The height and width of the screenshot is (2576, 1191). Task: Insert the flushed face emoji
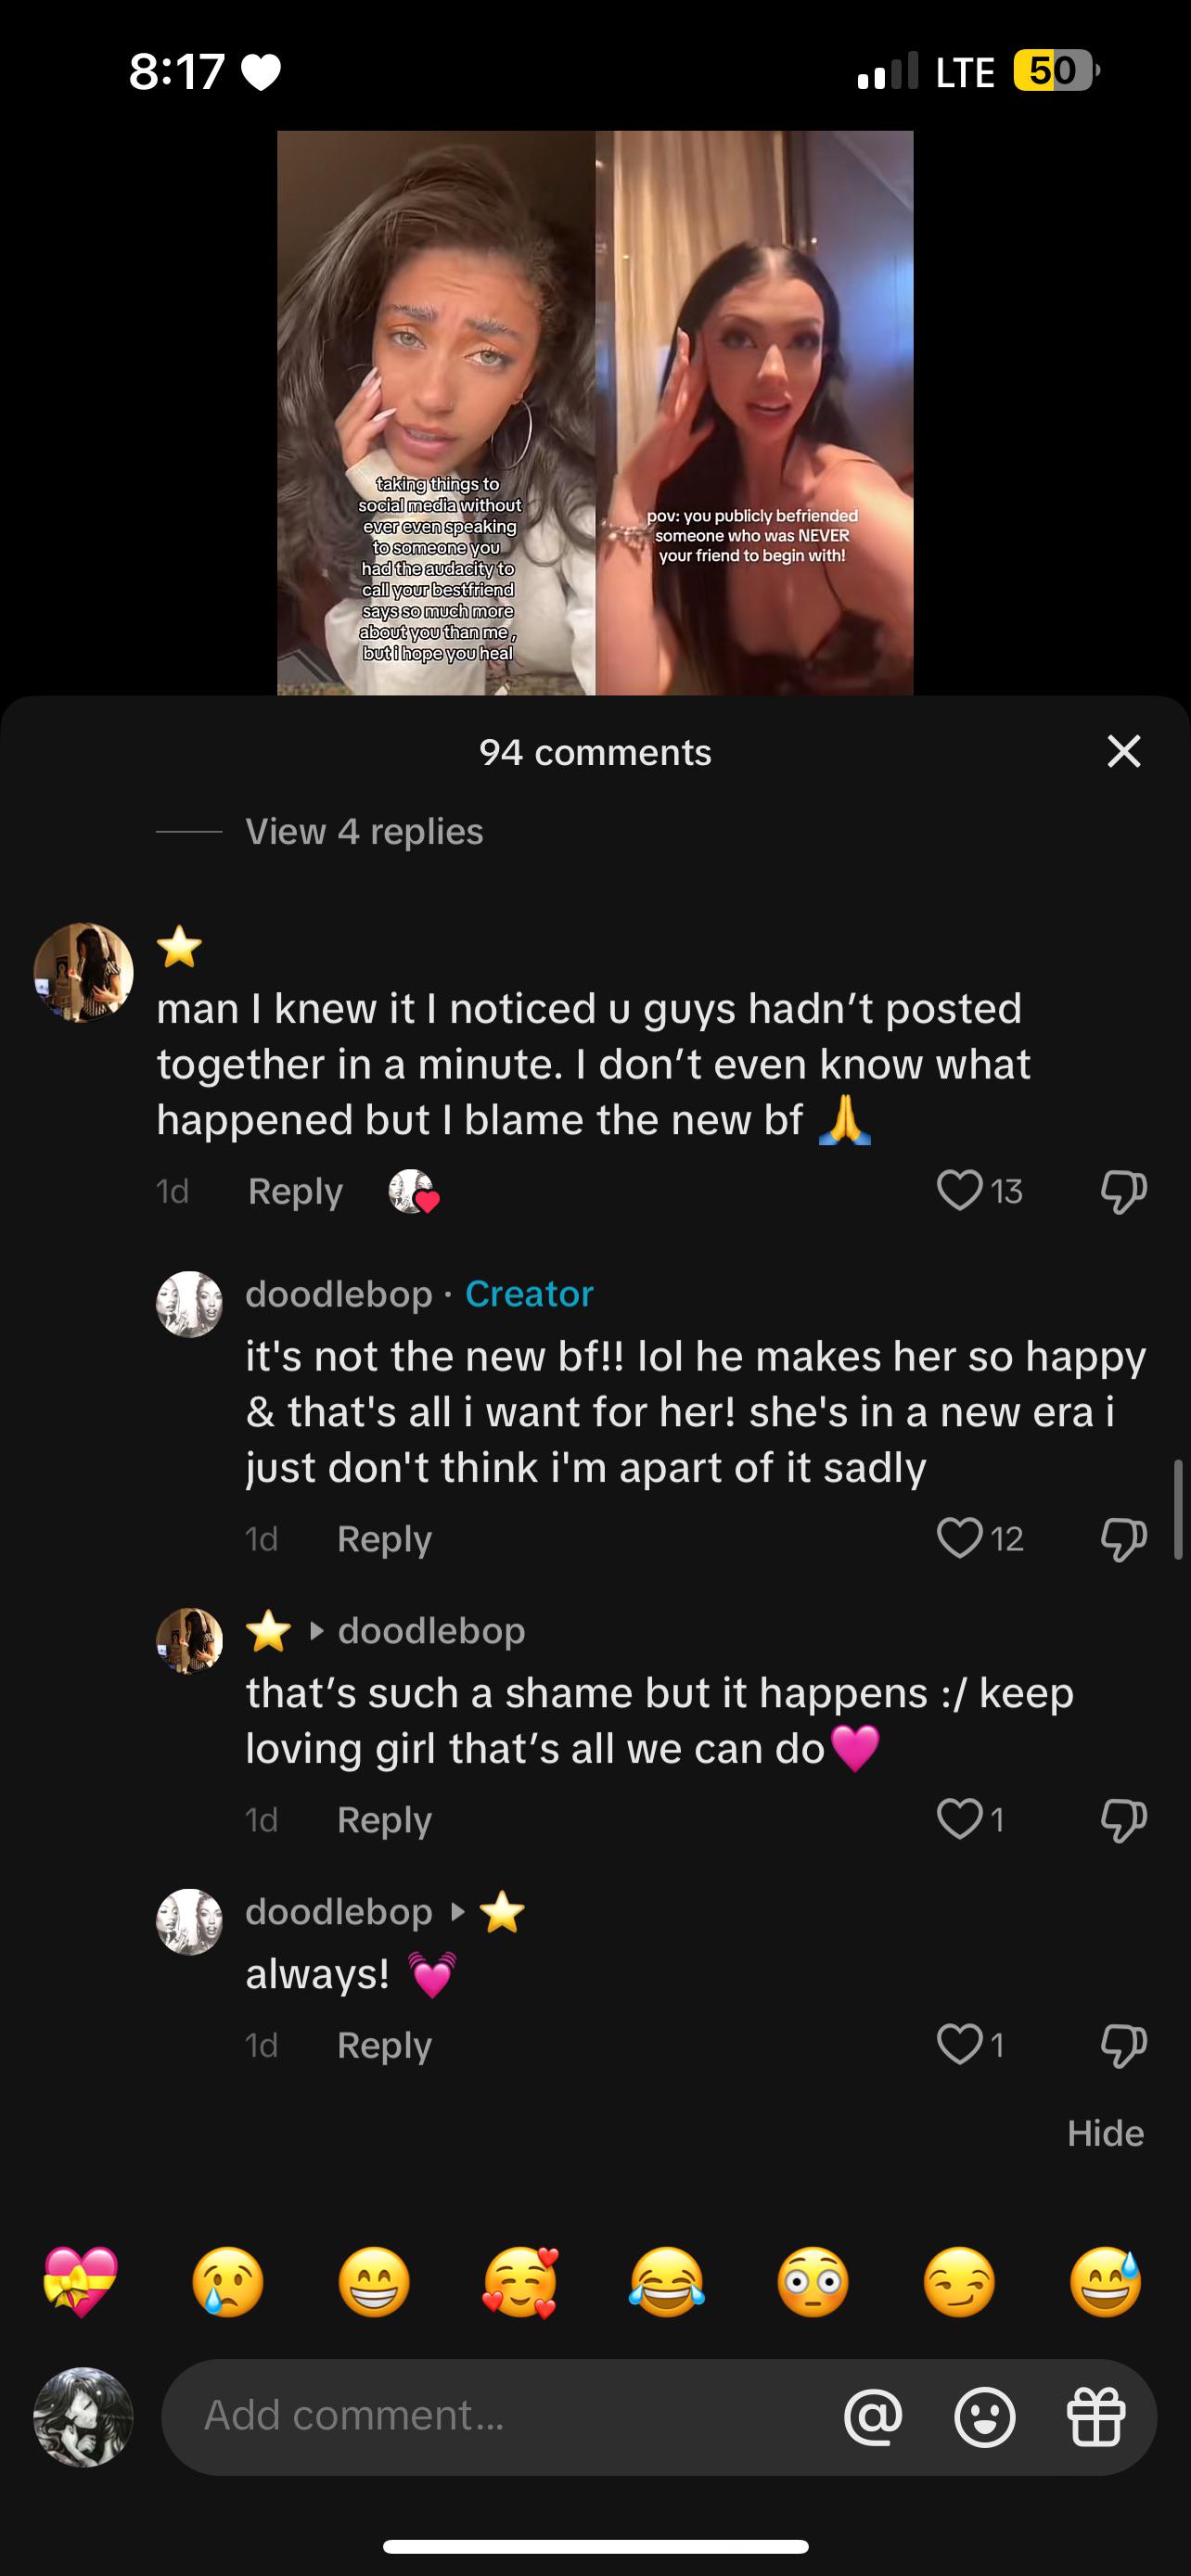[813, 2282]
